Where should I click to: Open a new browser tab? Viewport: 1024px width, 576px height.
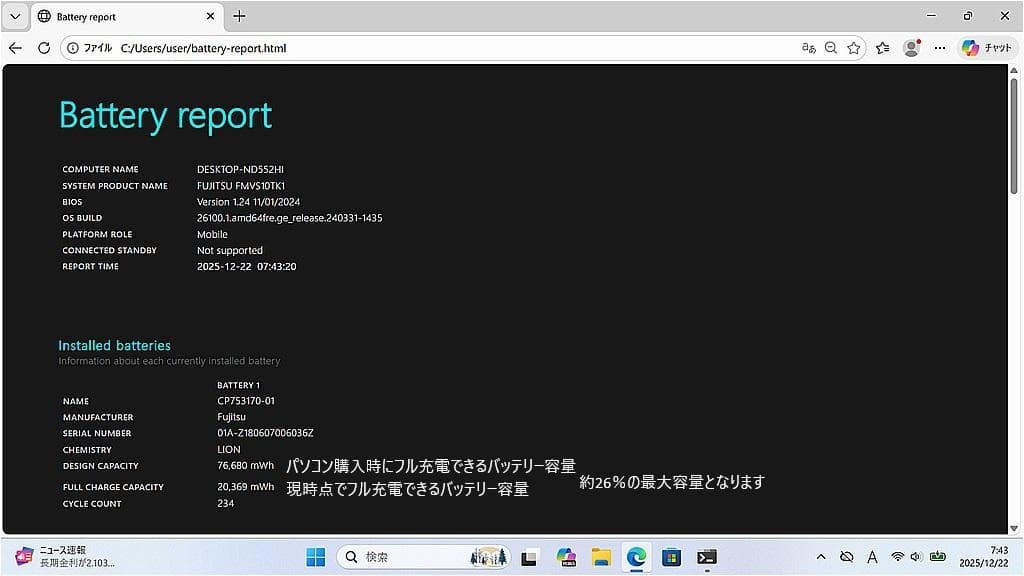point(238,16)
